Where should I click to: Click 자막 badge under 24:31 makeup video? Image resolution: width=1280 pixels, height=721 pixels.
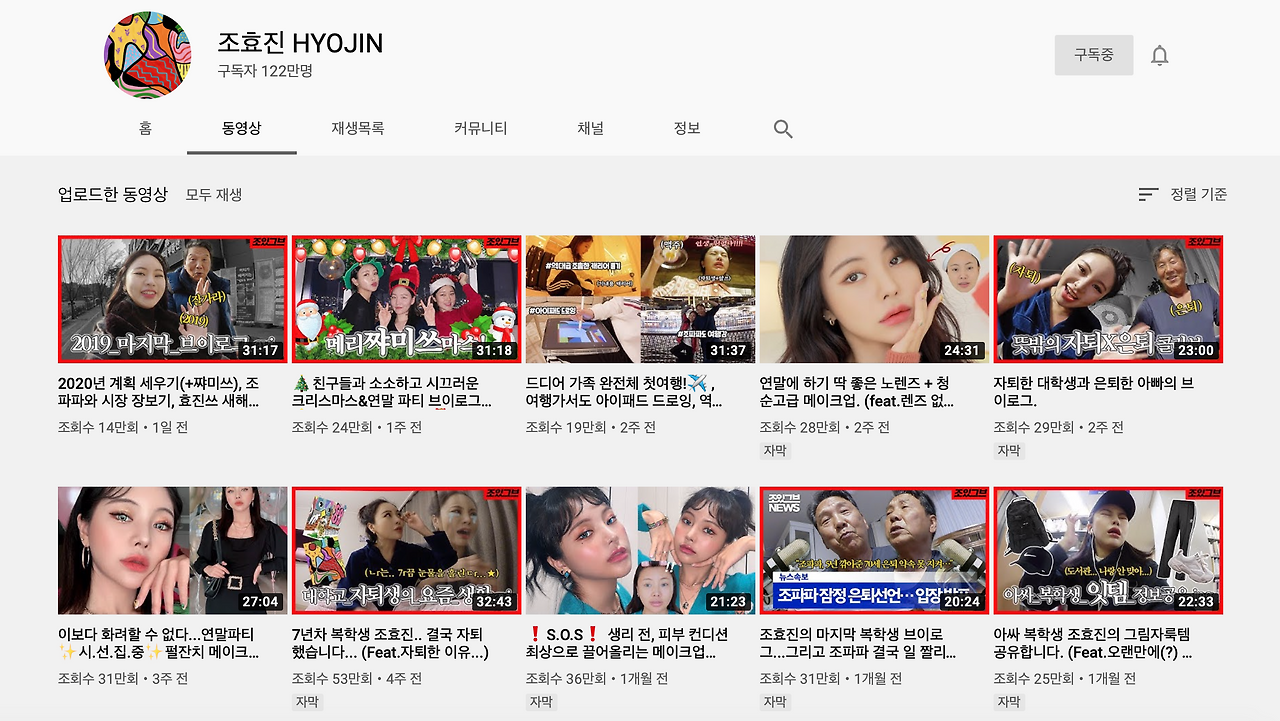tap(775, 451)
